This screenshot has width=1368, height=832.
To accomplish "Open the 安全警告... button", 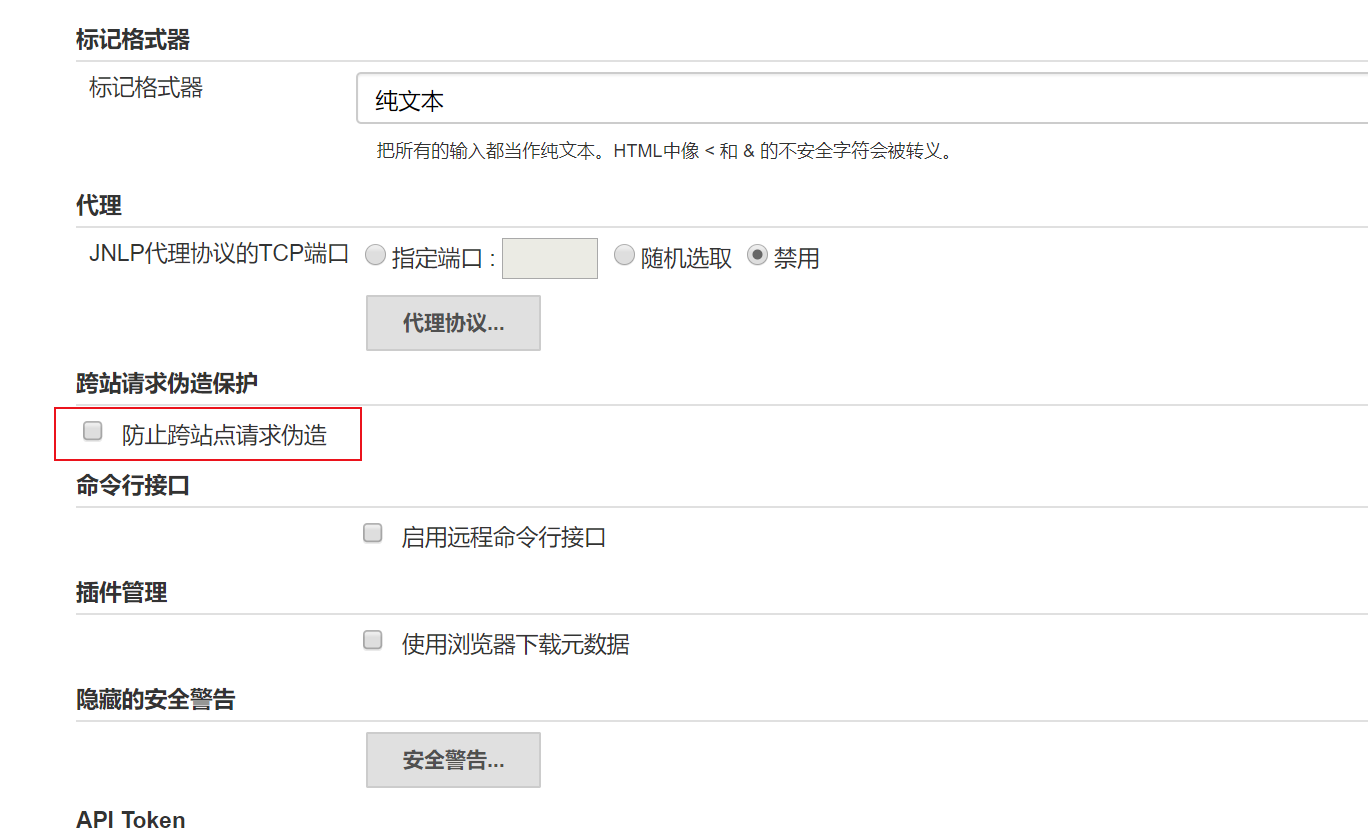I will pos(453,760).
